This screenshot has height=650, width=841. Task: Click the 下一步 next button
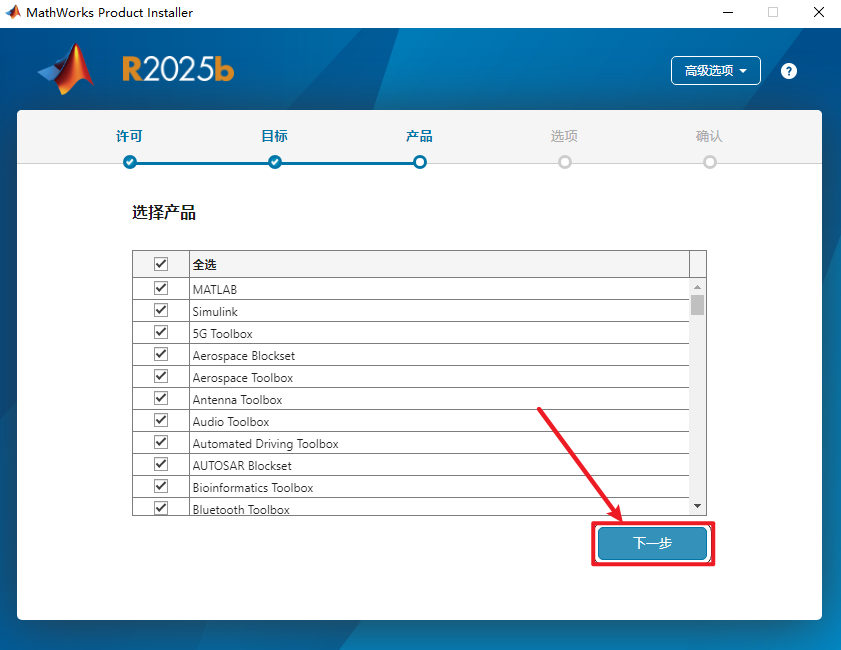click(x=652, y=543)
